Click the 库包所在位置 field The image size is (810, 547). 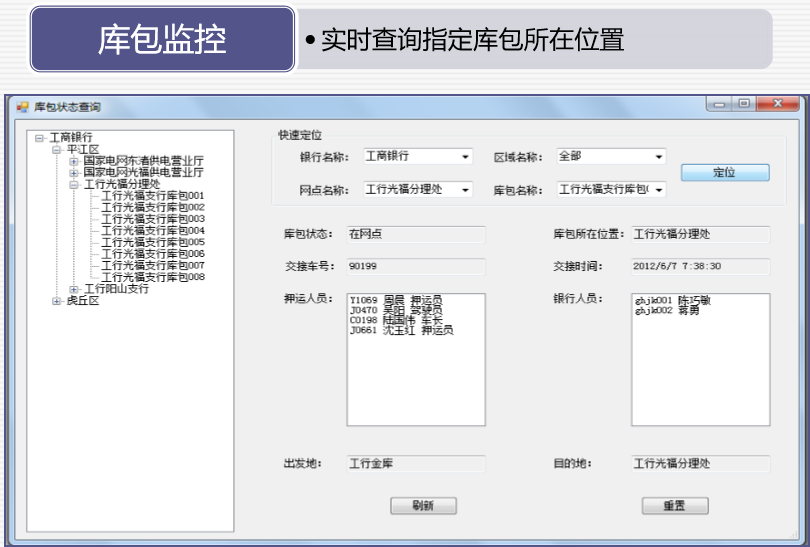pos(700,235)
